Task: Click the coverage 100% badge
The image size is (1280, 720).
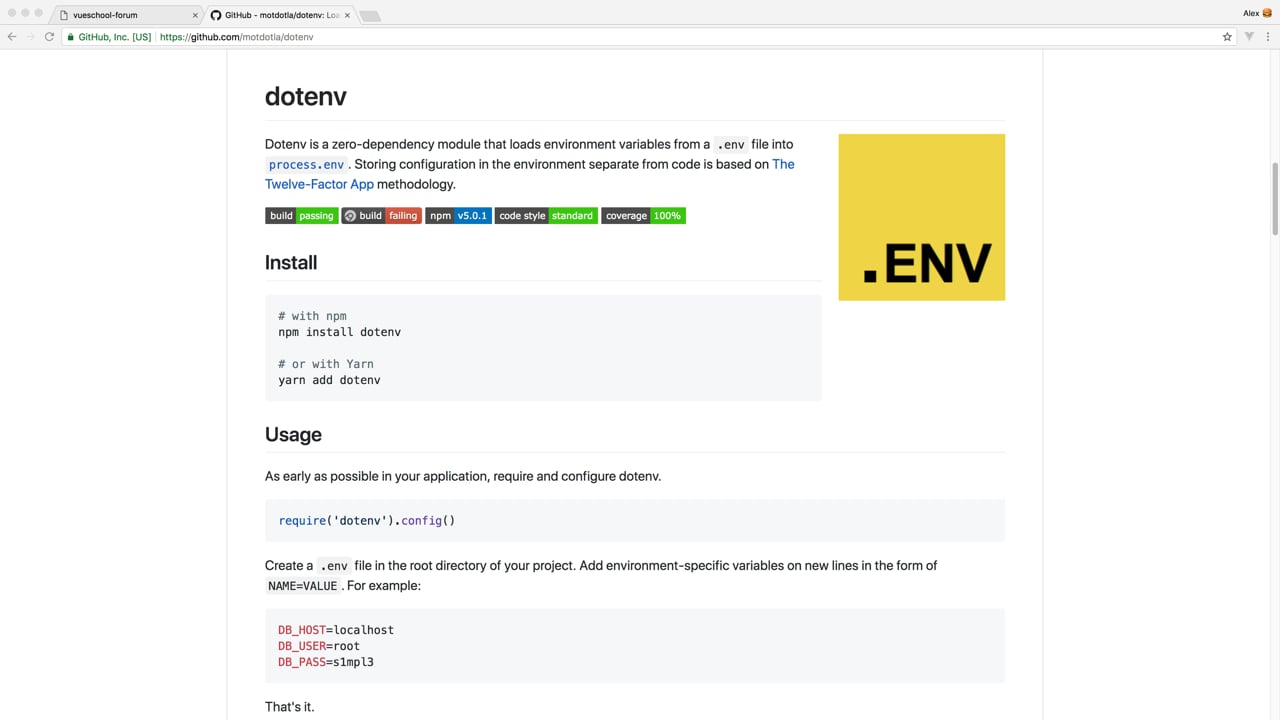Action: coord(643,216)
